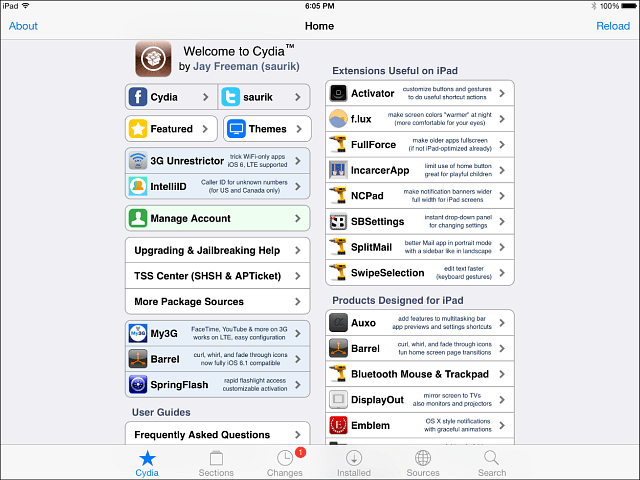Tap the Reload button
Screen dimensions: 640x480
[x=613, y=26]
